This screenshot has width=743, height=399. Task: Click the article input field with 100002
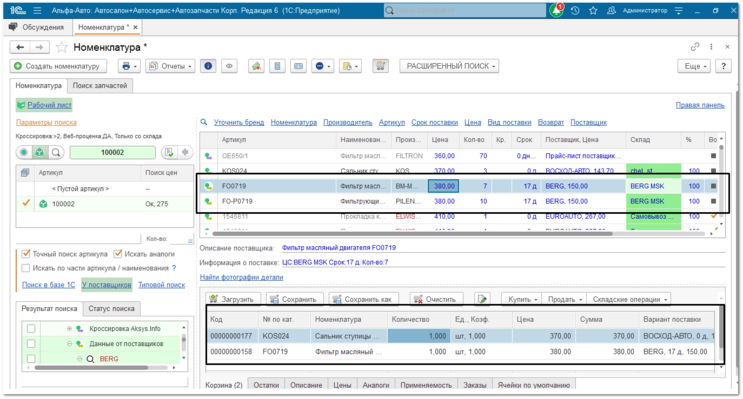click(113, 152)
